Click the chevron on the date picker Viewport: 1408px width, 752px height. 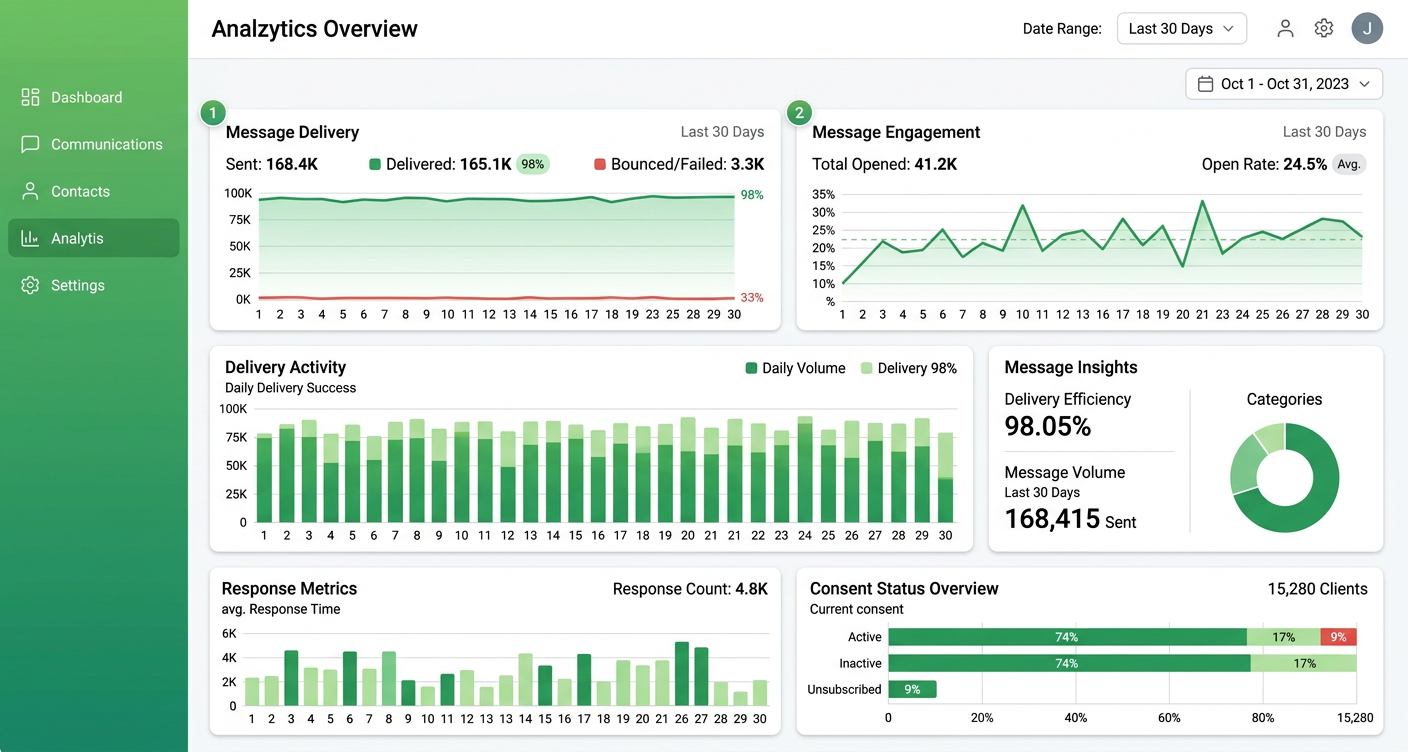pyautogui.click(x=1364, y=84)
